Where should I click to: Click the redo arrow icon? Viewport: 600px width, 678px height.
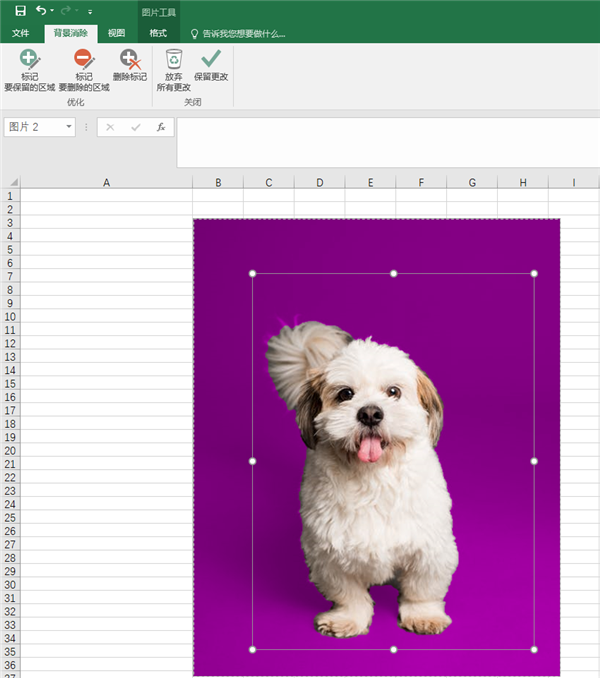pos(66,10)
